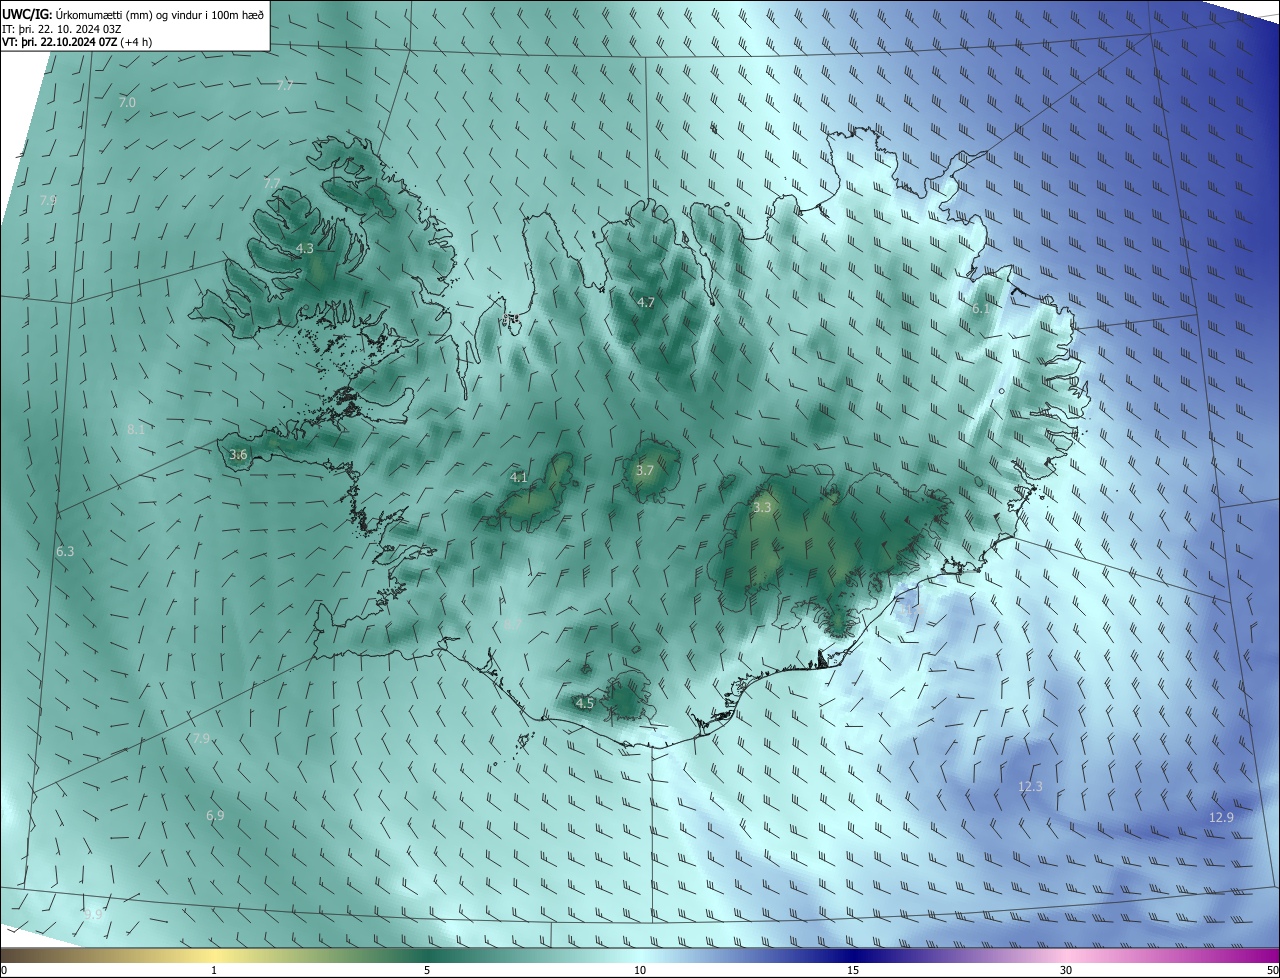Click the 7.0 value on the map
This screenshot has width=1280, height=978.
127,103
